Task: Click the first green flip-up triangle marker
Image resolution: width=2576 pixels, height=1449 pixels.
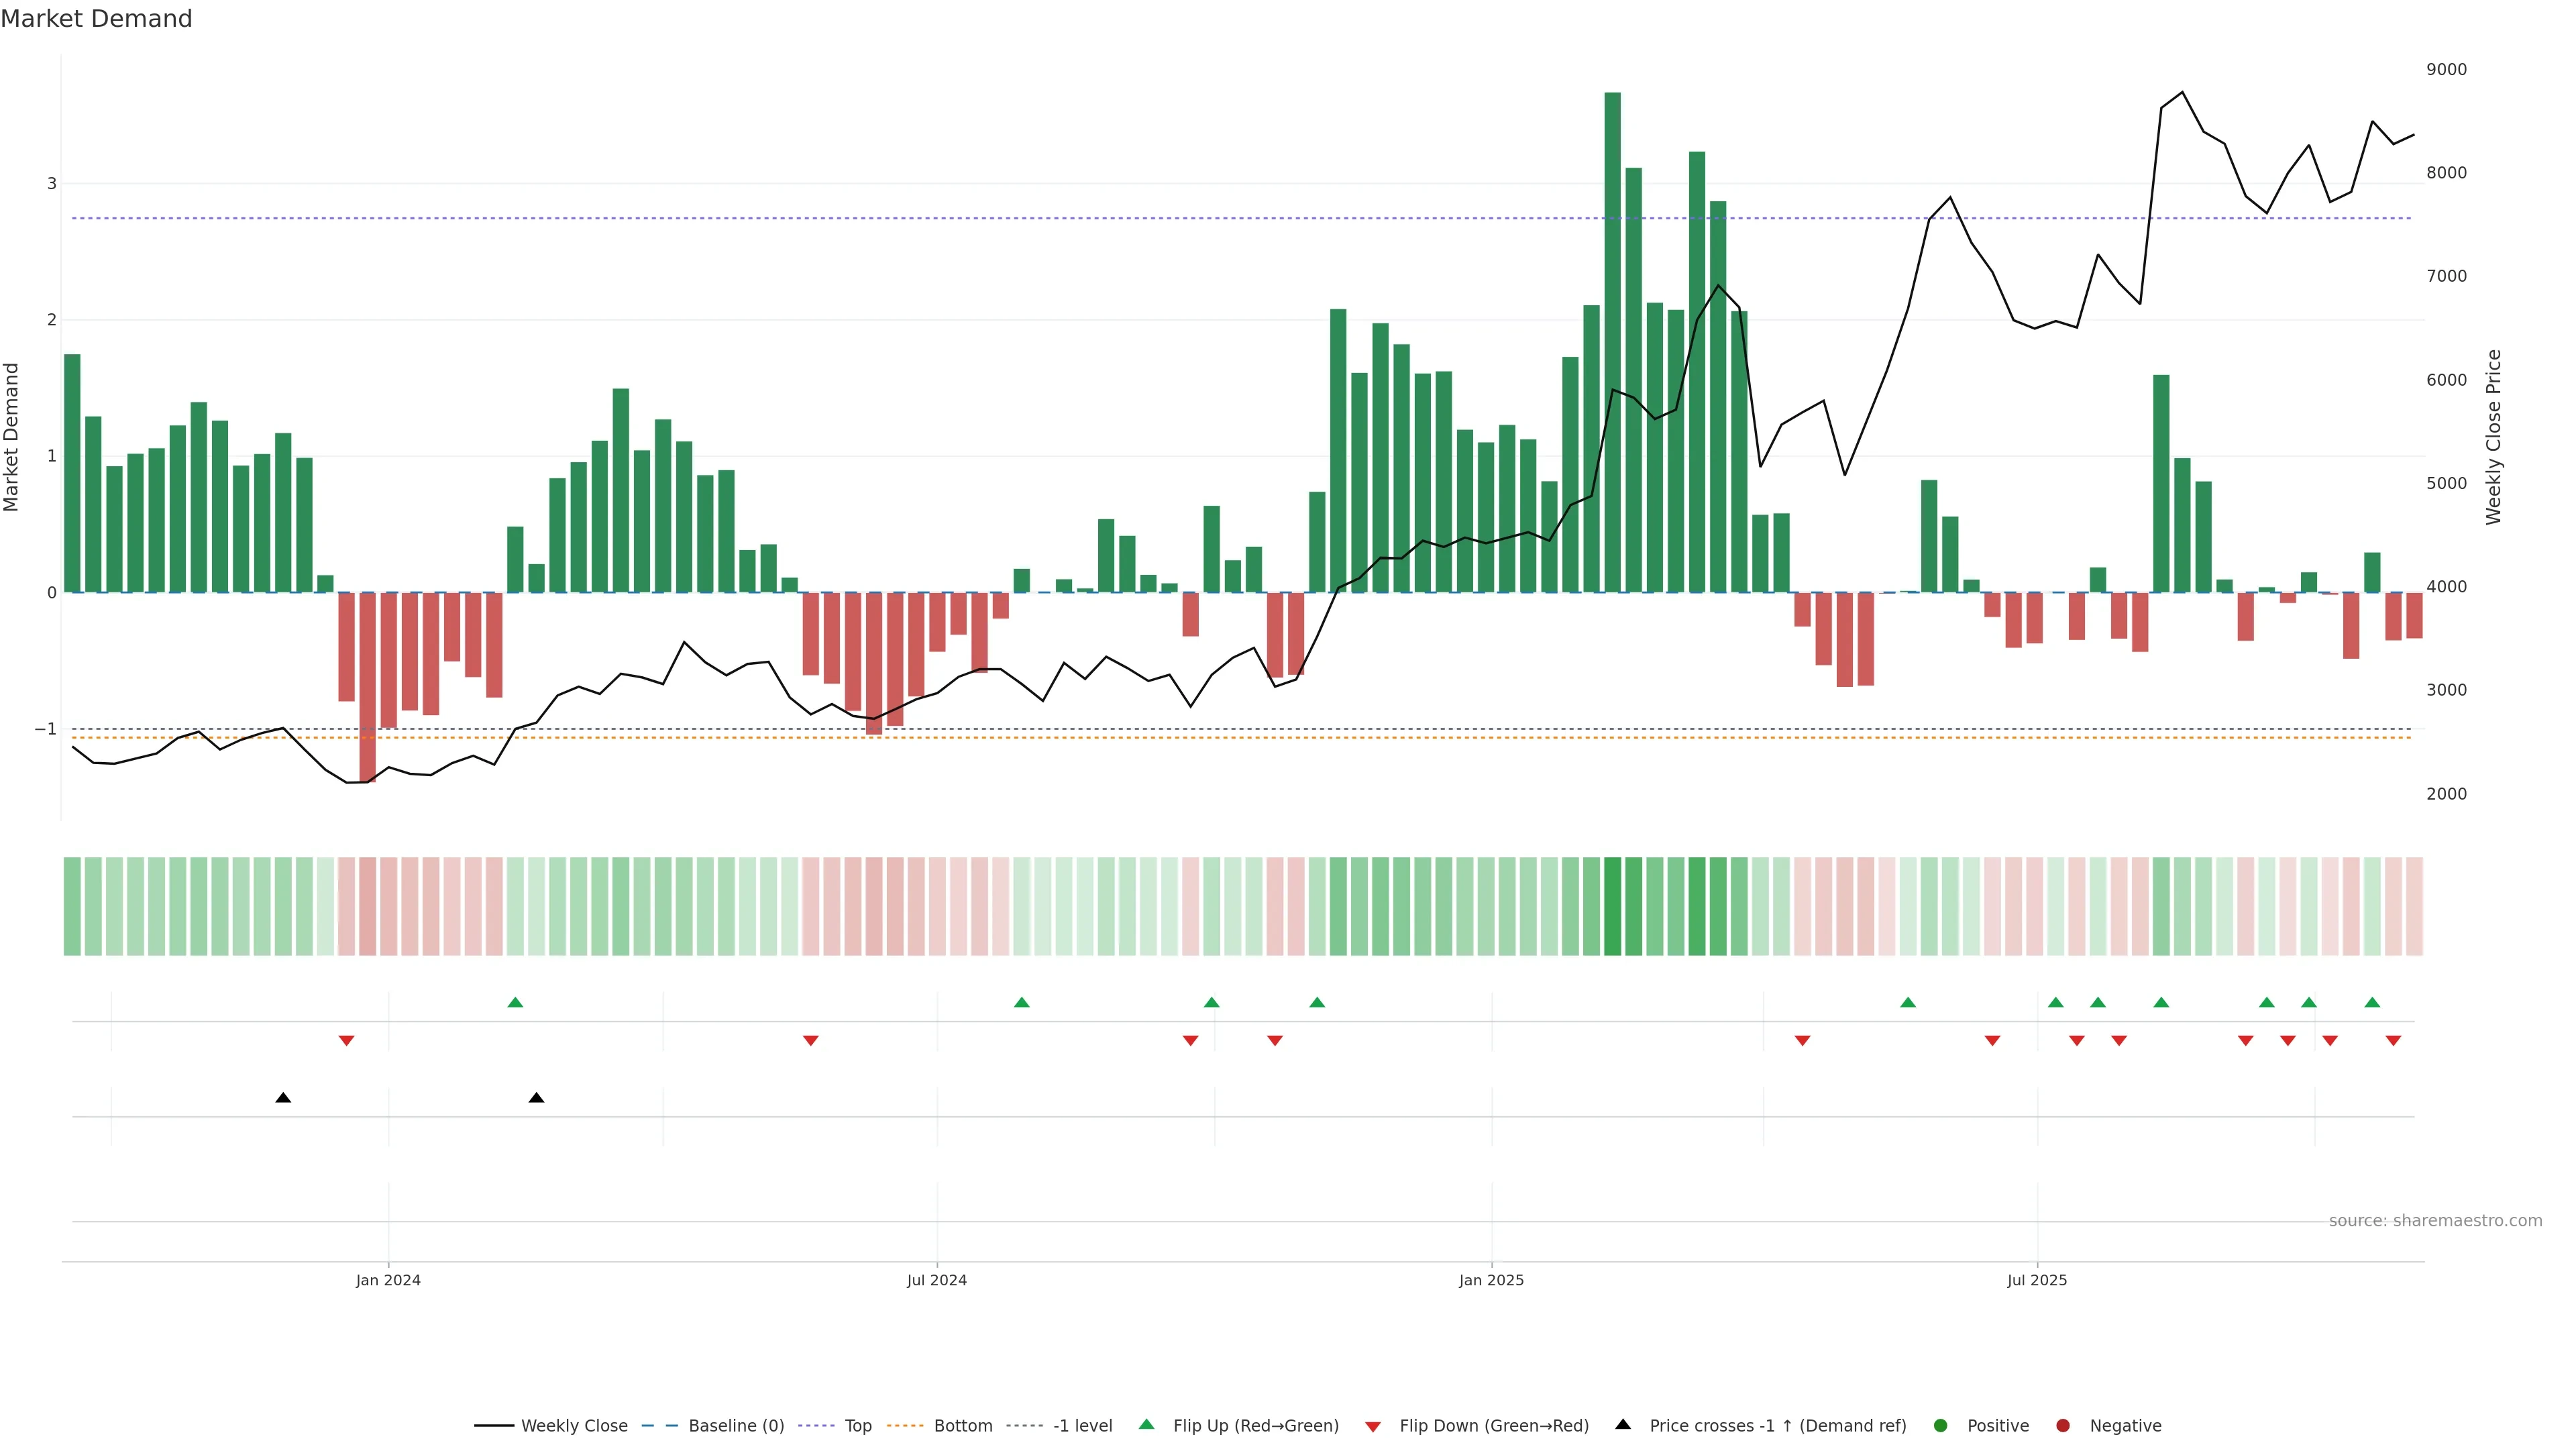Action: click(515, 1002)
